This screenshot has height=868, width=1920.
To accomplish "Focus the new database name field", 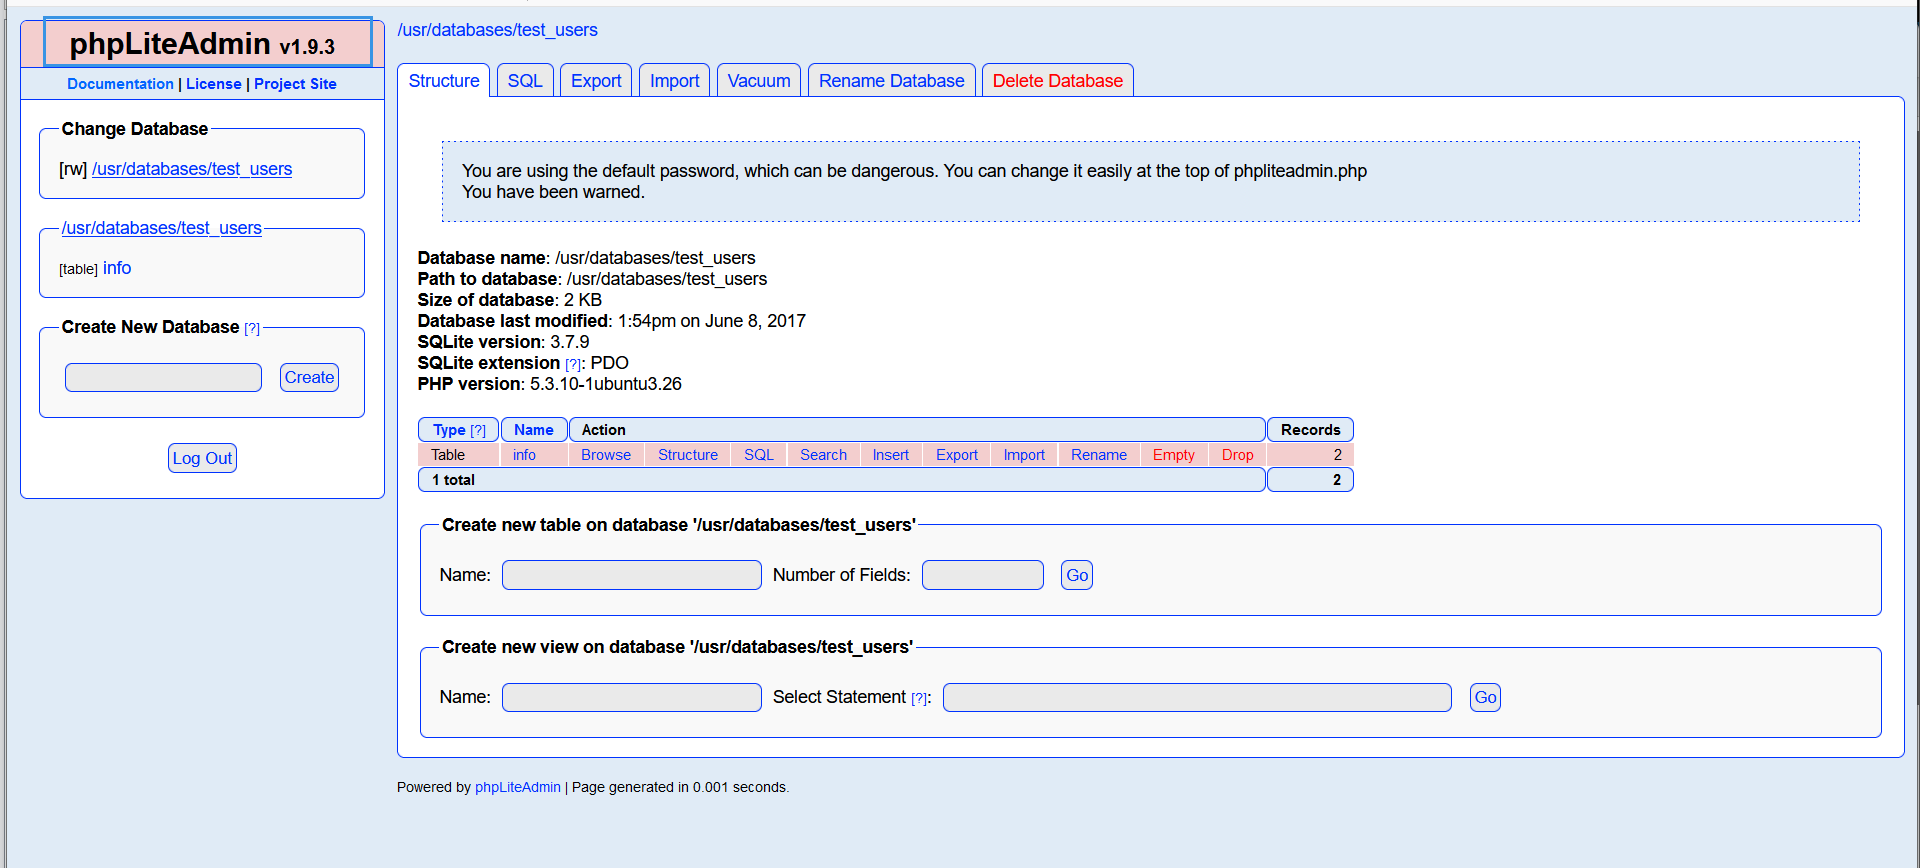I will tap(163, 377).
